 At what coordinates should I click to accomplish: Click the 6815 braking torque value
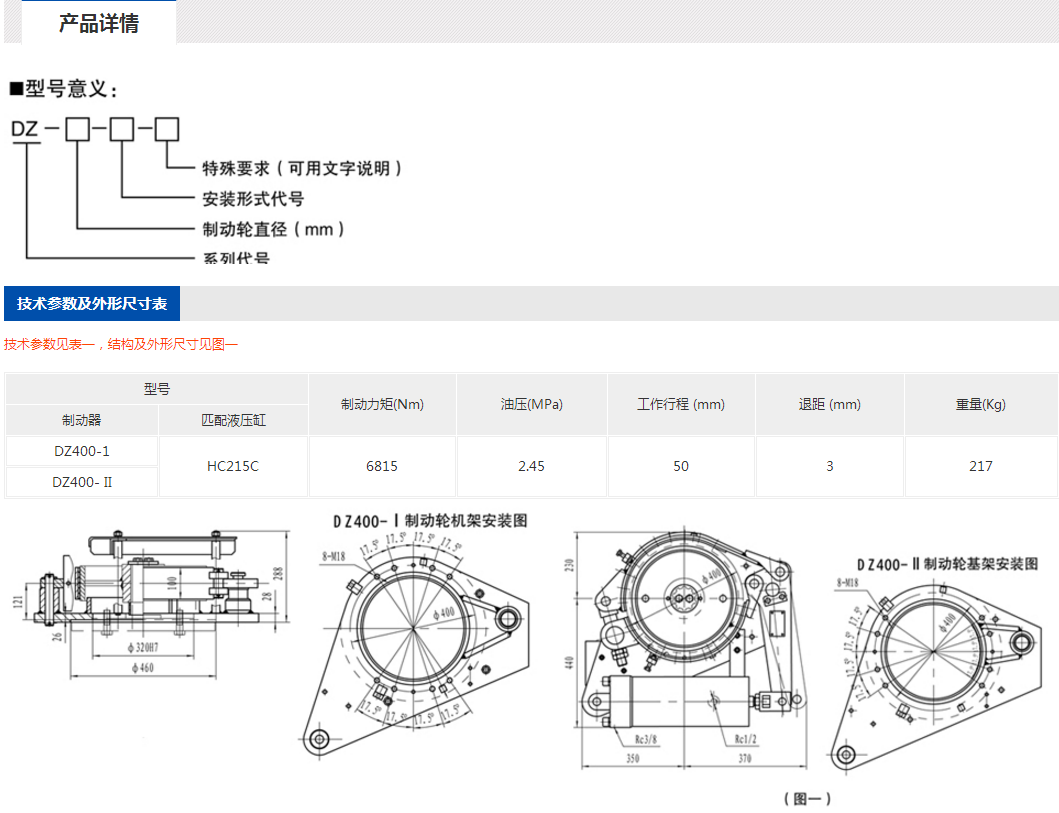[x=382, y=466]
